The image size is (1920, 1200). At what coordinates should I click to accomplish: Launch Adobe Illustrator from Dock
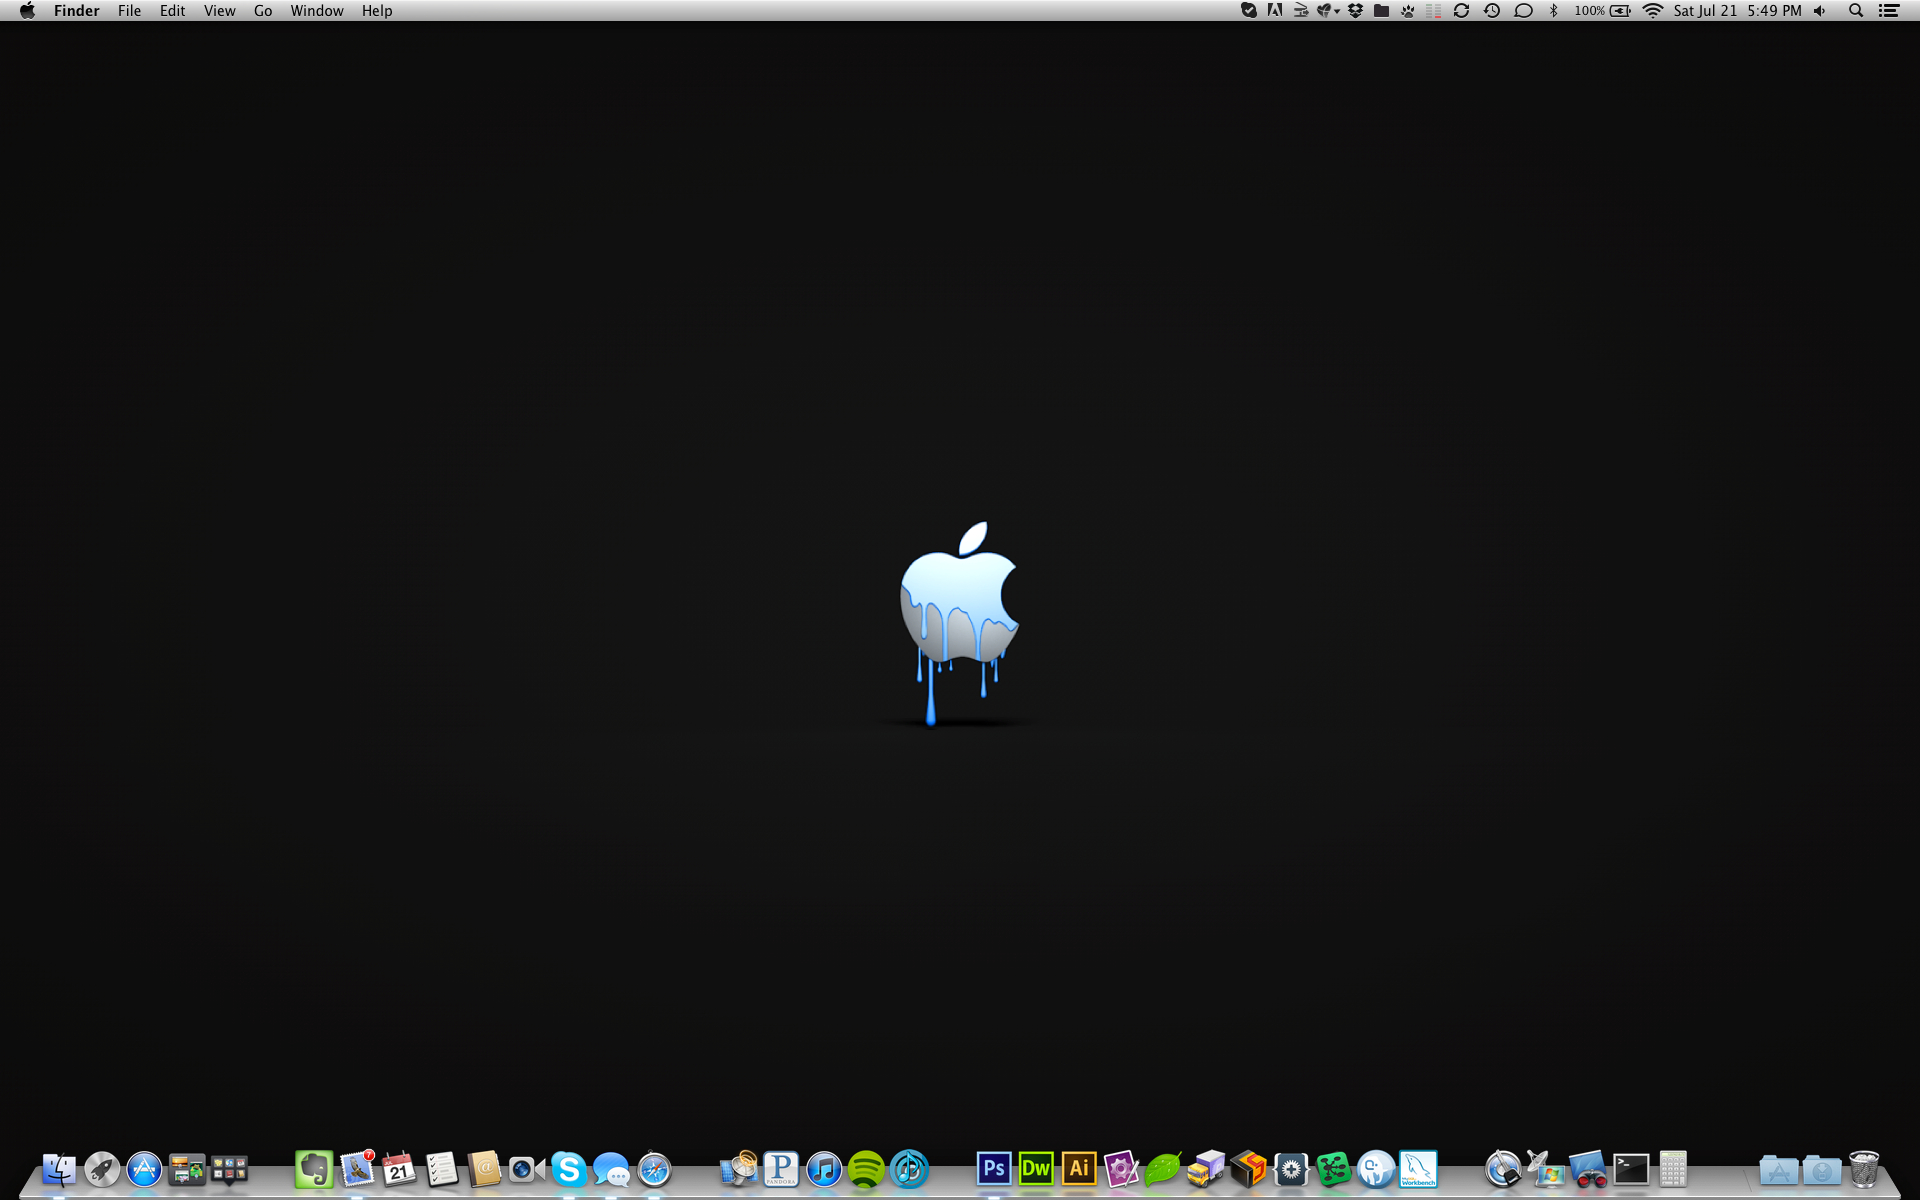[1079, 1168]
